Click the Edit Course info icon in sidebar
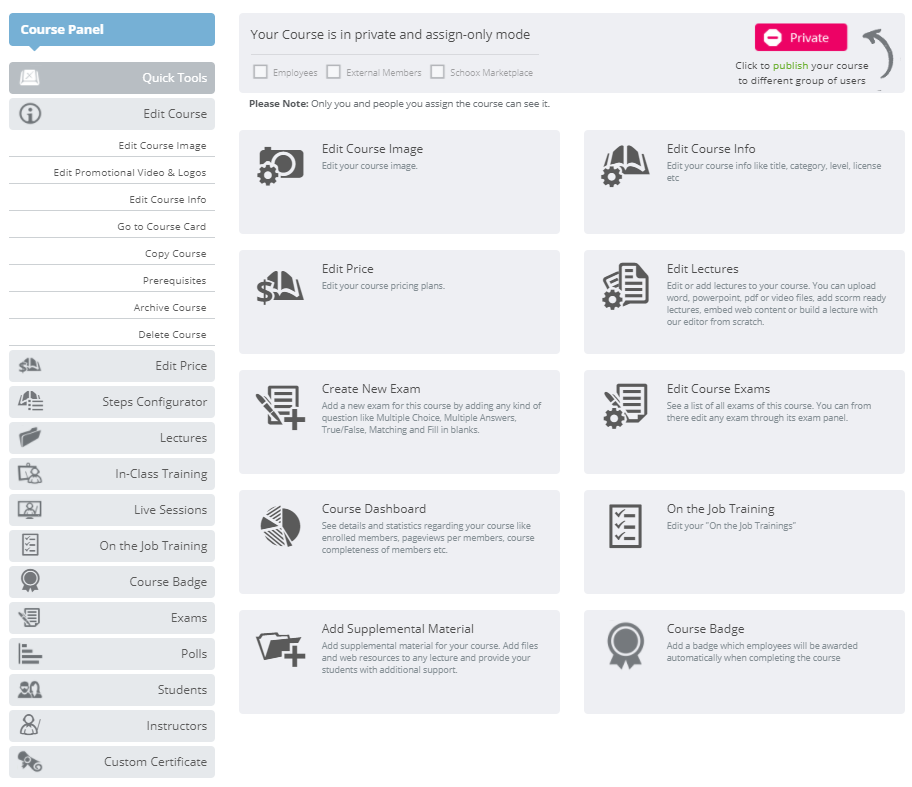 click(x=30, y=113)
